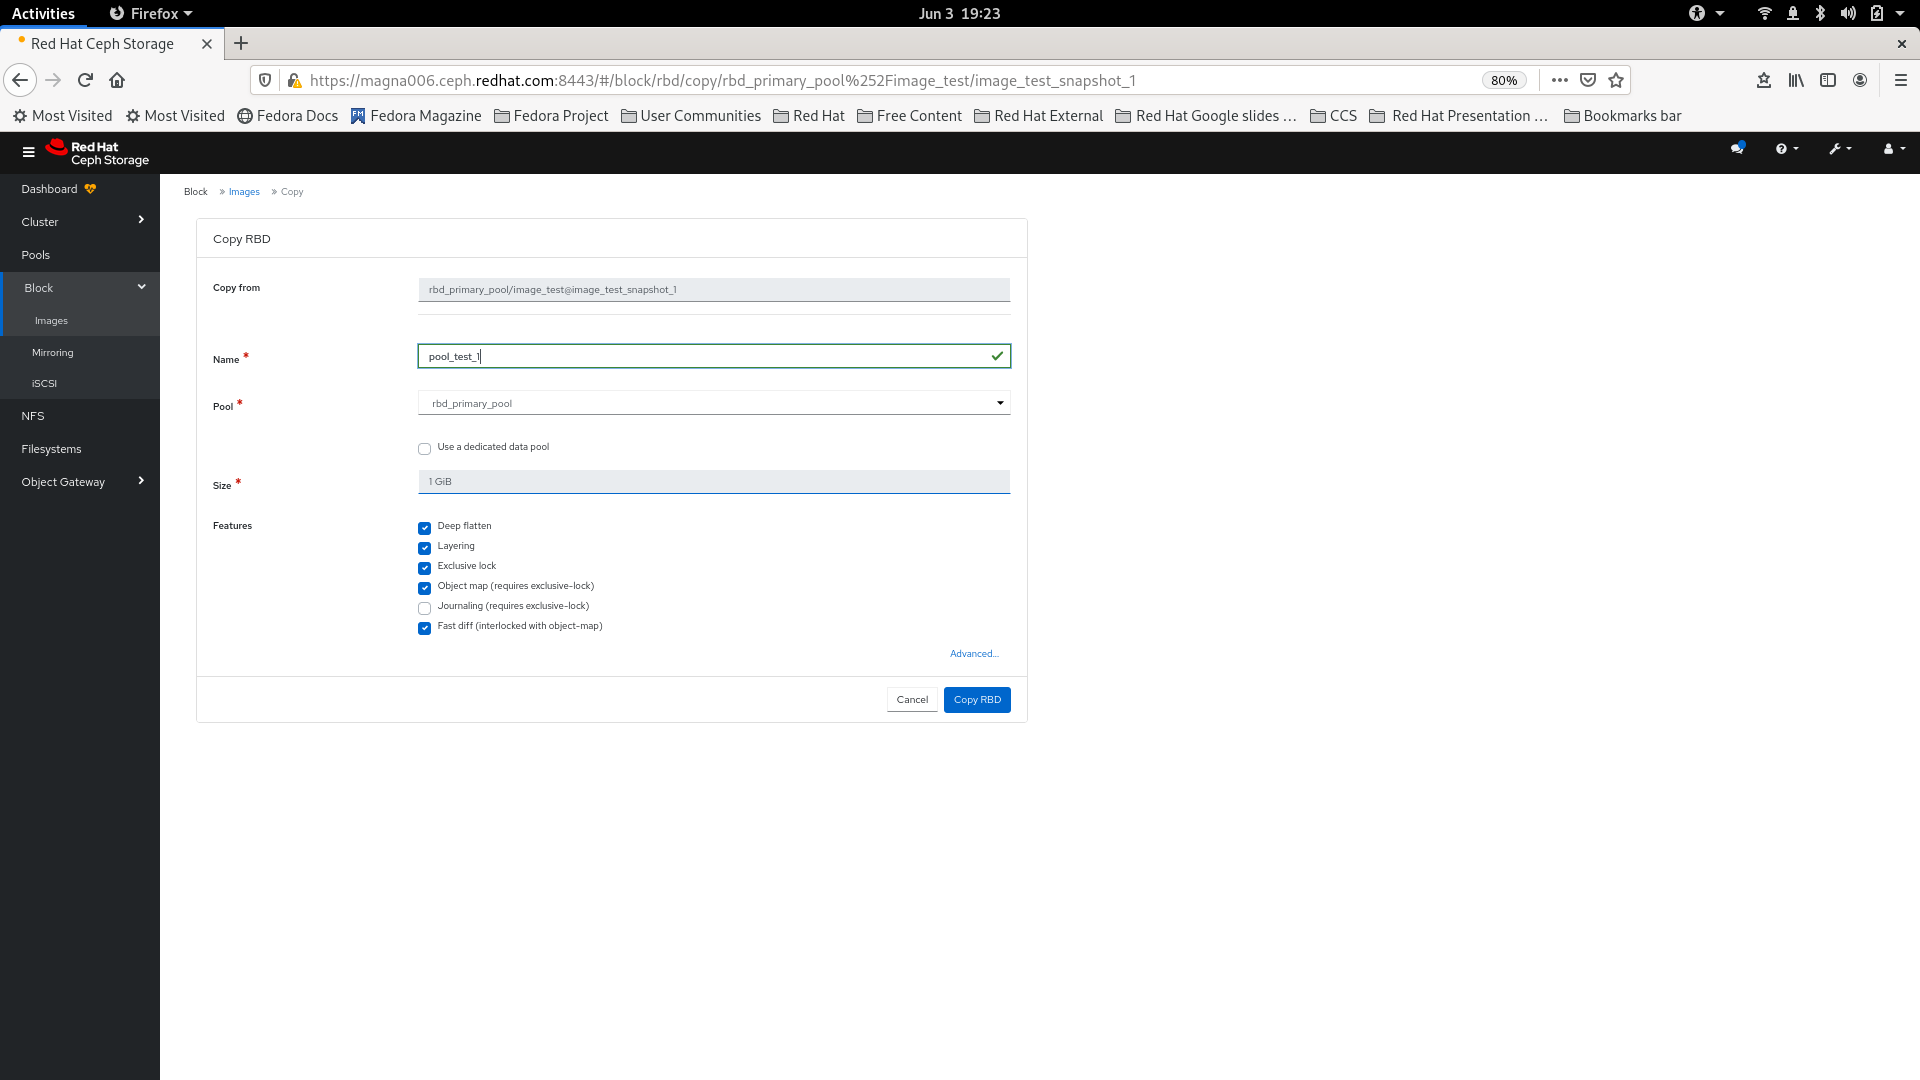Toggle the Deep flatten checkbox
1920x1080 pixels.
[x=425, y=527]
